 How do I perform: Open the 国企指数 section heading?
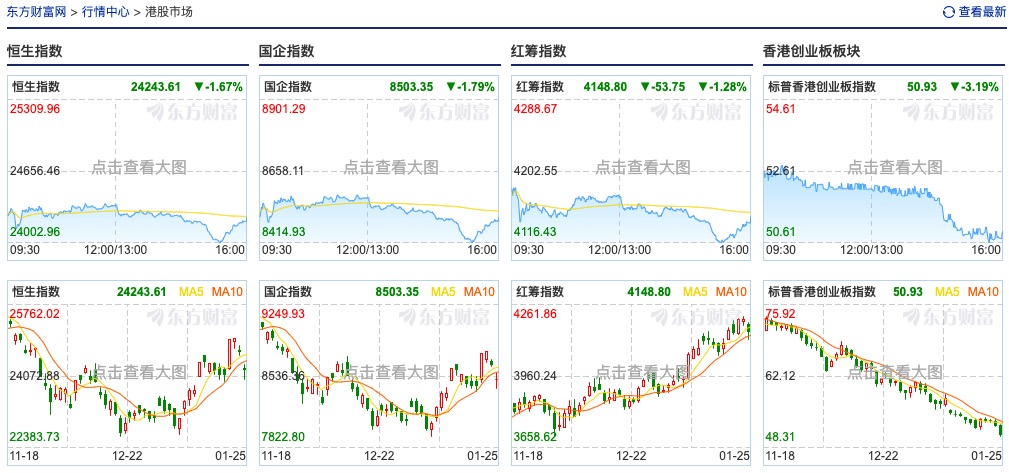pos(287,51)
